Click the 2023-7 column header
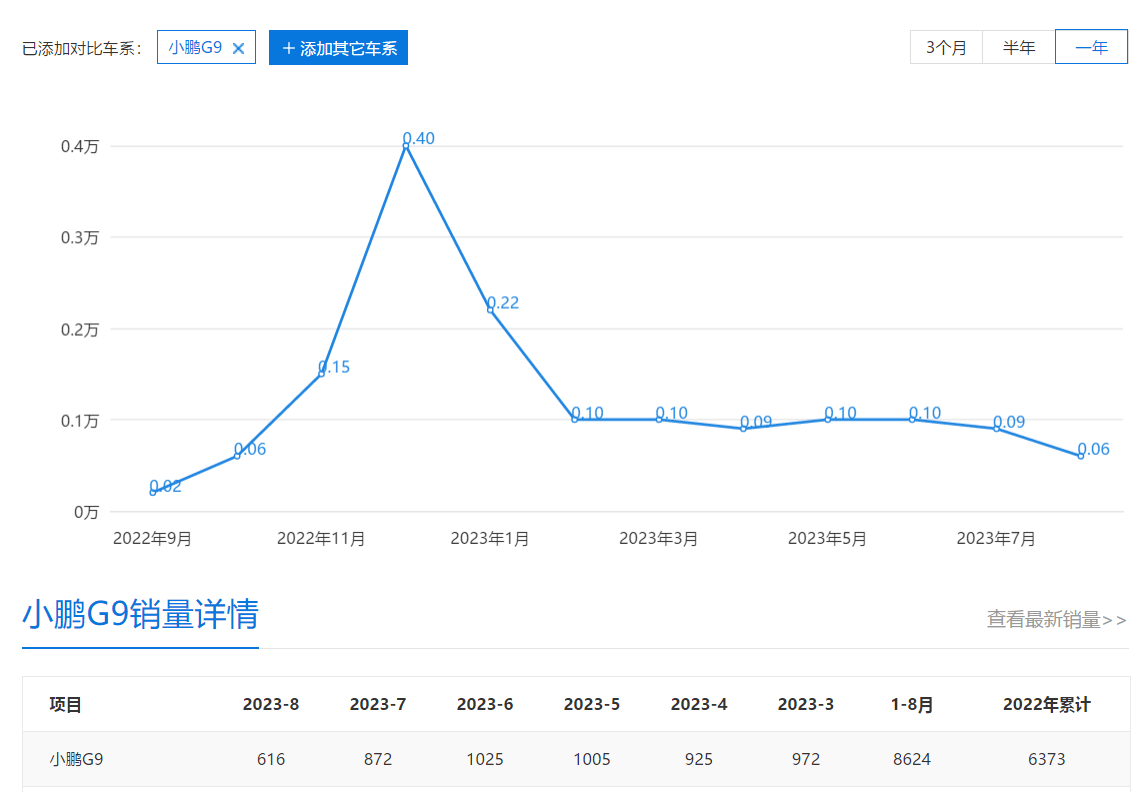This screenshot has width=1137, height=792. coord(378,704)
